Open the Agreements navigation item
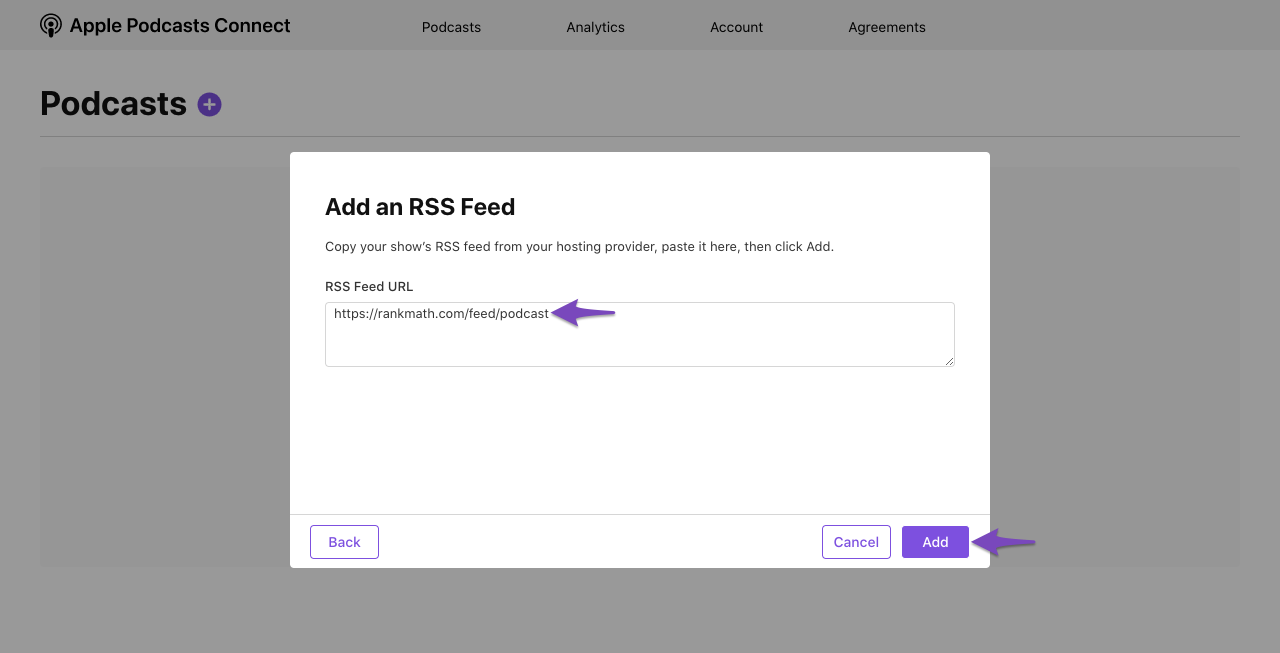This screenshot has width=1280, height=653. coord(887,27)
